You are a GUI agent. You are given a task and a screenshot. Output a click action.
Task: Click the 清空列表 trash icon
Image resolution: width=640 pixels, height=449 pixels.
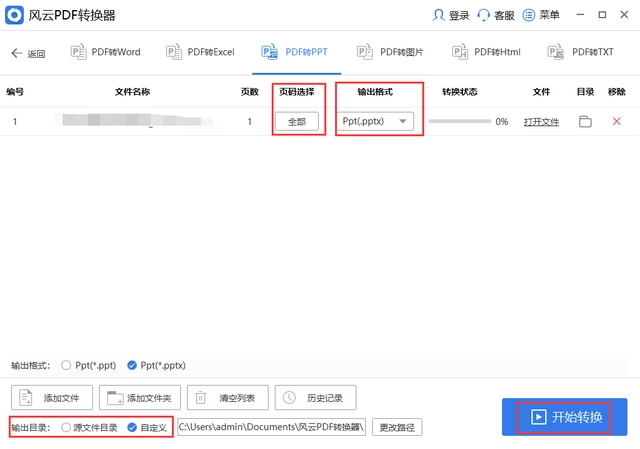coord(201,397)
